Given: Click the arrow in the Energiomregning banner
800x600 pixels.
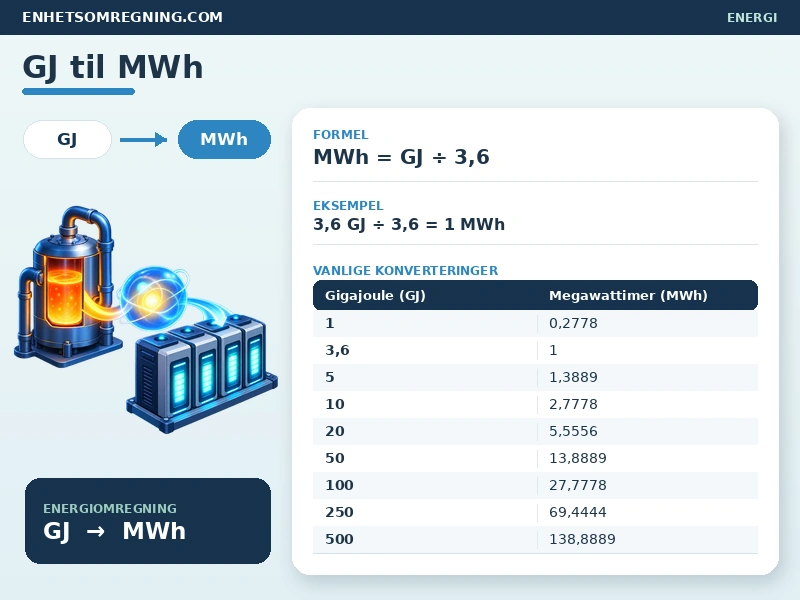Looking at the screenshot, I should pyautogui.click(x=95, y=532).
